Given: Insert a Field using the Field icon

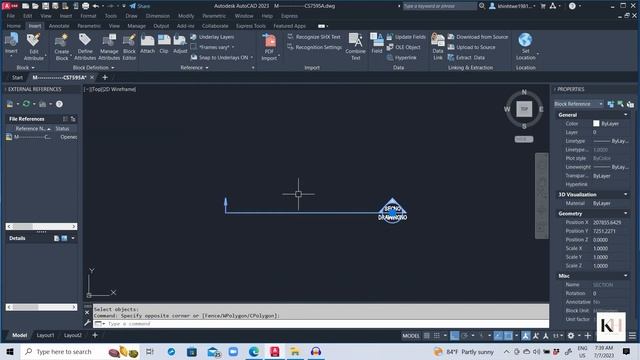Looking at the screenshot, I should coord(376,40).
